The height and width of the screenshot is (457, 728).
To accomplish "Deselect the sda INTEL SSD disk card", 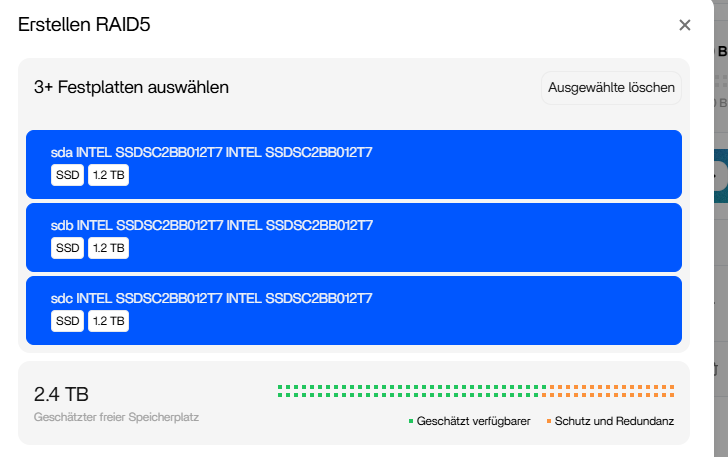I will tap(354, 164).
